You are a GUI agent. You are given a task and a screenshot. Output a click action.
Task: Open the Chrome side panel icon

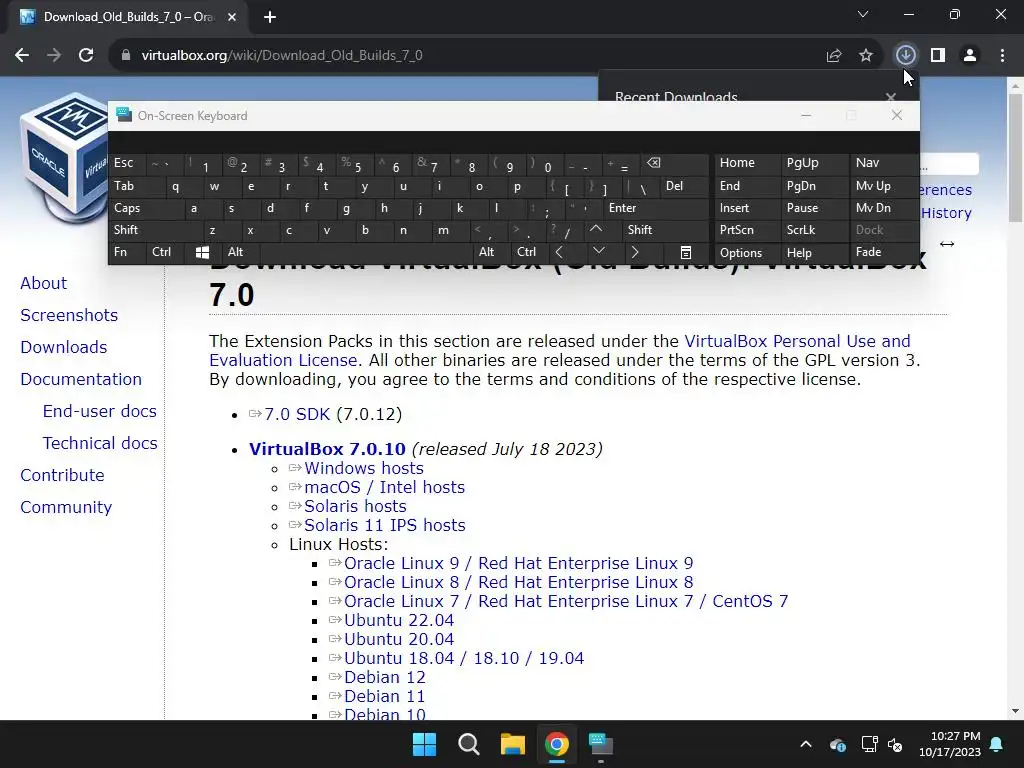point(938,56)
